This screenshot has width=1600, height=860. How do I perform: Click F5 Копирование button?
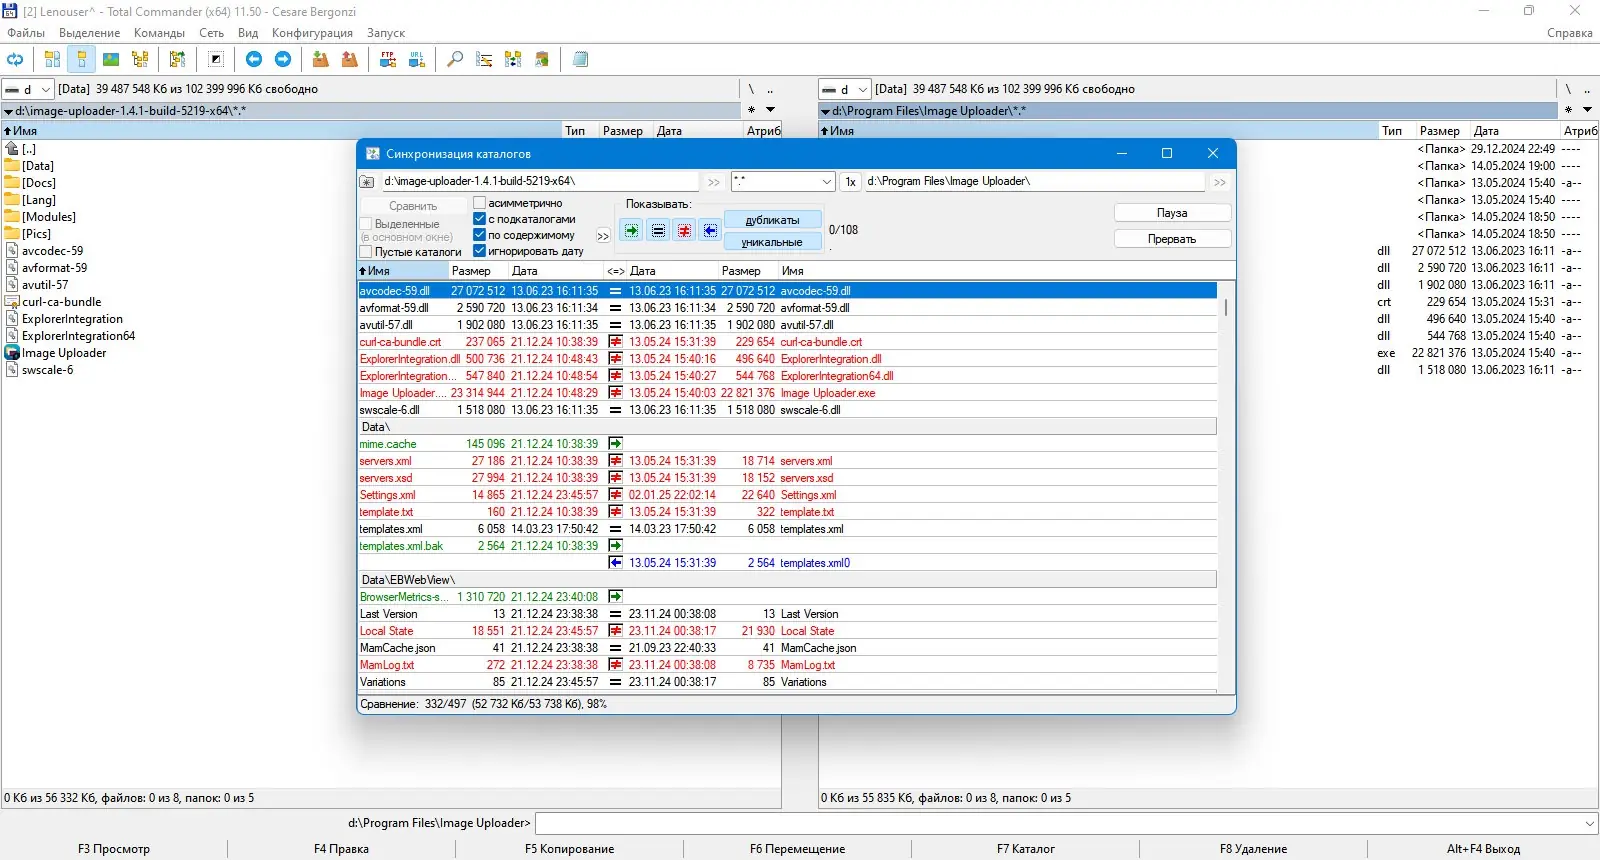tap(570, 849)
